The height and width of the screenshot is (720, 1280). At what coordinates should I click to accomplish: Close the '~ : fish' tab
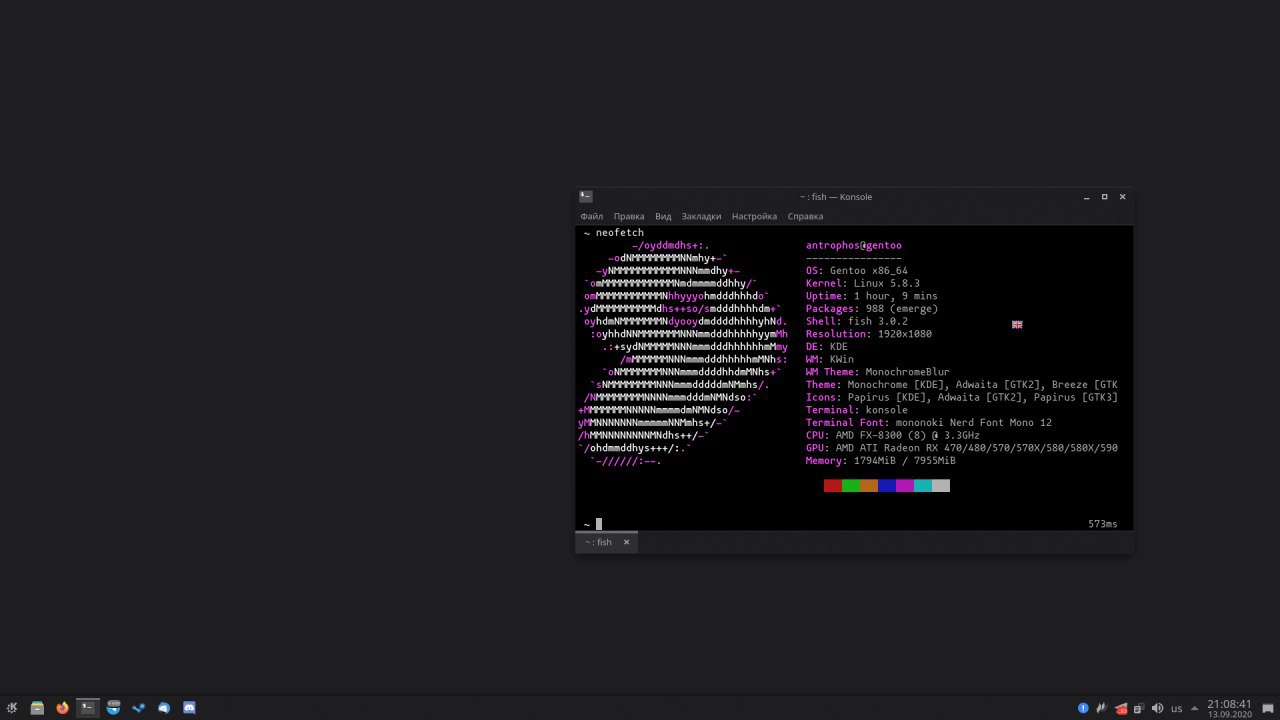pos(627,542)
